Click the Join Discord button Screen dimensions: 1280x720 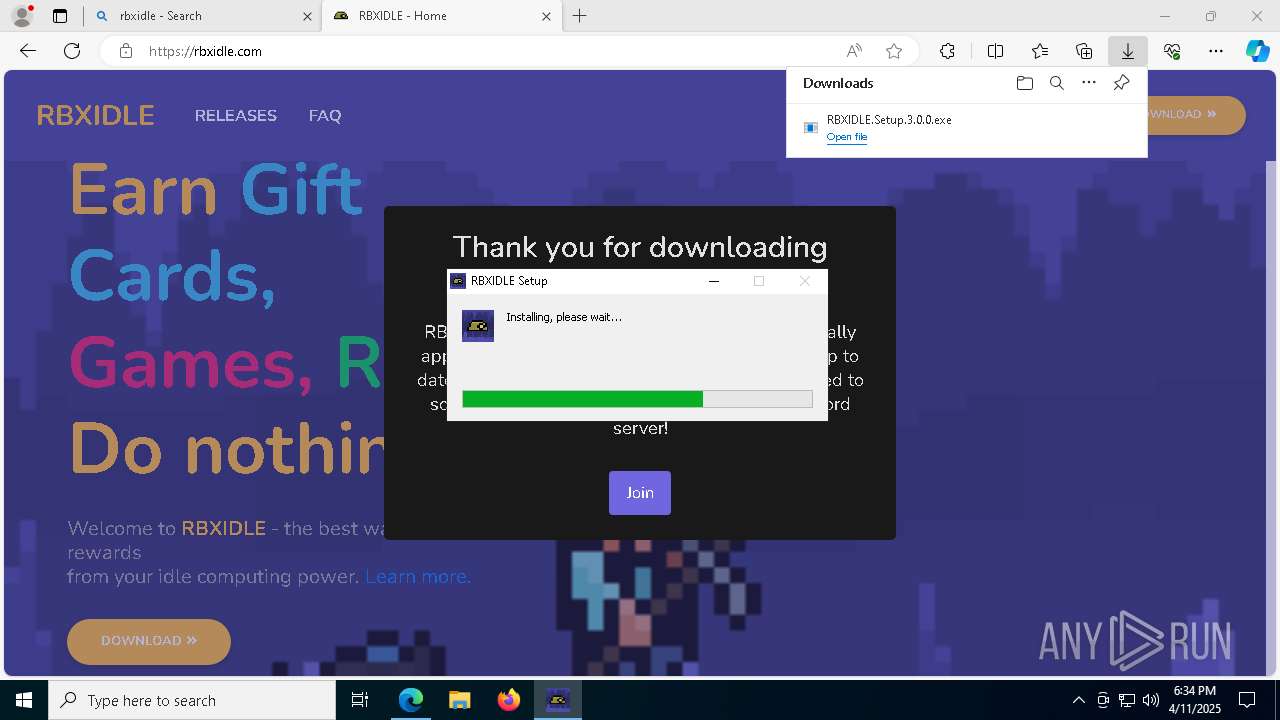(640, 493)
